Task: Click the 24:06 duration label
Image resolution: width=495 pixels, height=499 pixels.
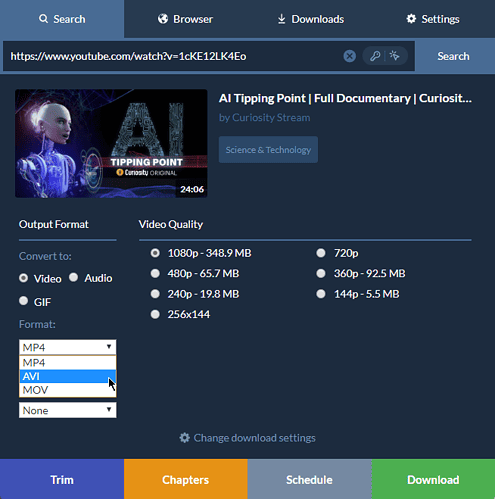Action: coord(192,189)
